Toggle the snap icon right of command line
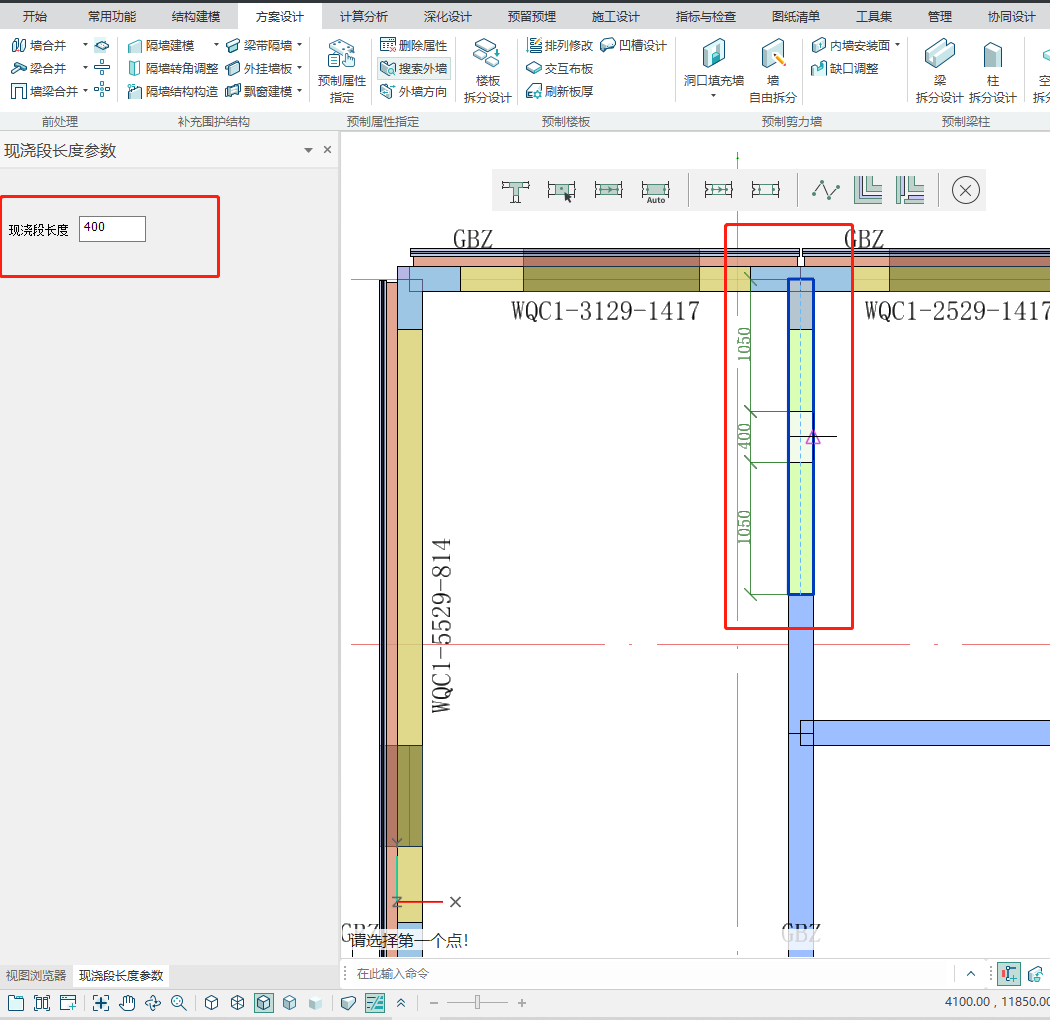The width and height of the screenshot is (1050, 1020). click(x=1009, y=974)
